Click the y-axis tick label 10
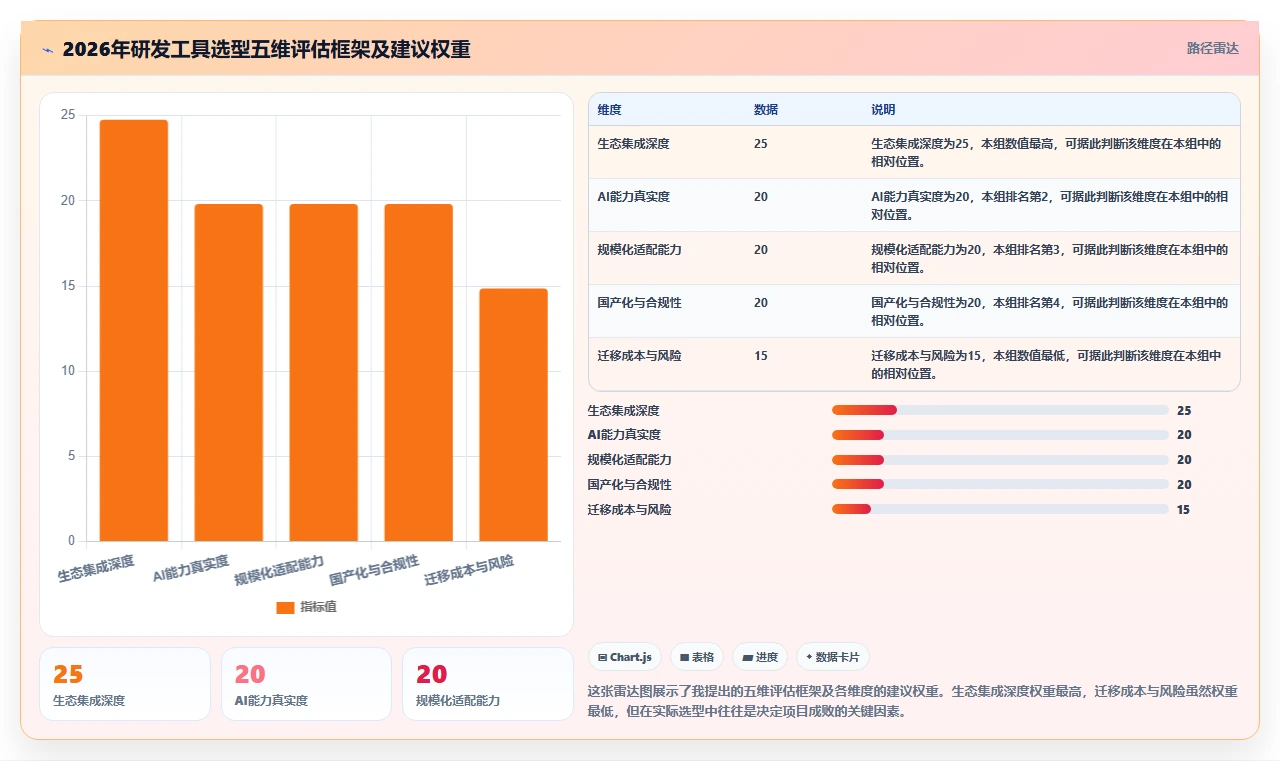Viewport: 1280px width, 761px height. (68, 371)
